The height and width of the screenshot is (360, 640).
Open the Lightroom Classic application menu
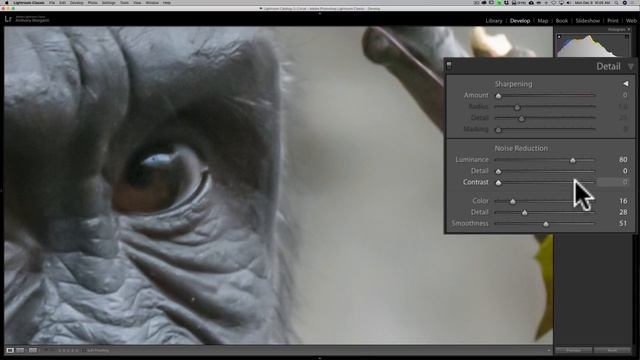tap(29, 2)
